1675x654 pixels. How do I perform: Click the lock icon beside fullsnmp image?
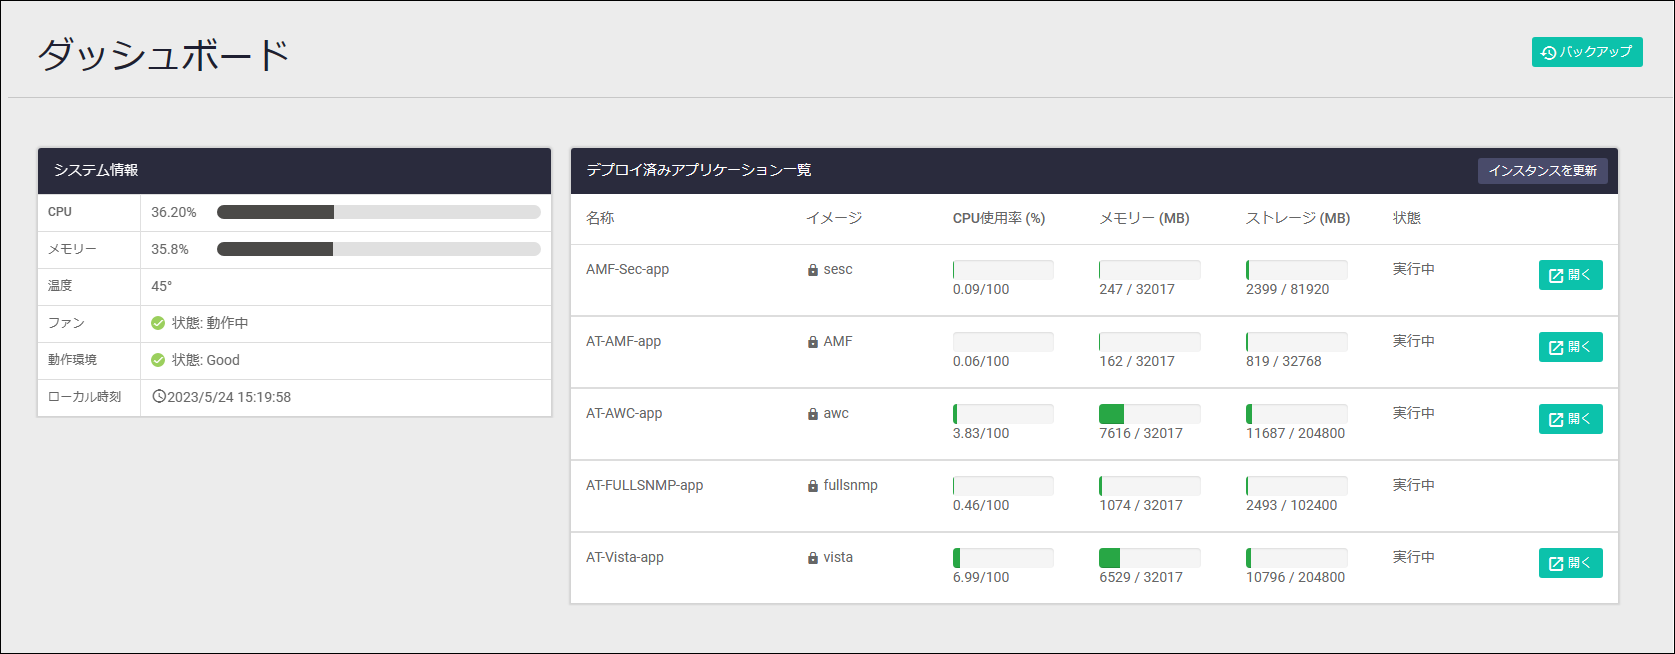pyautogui.click(x=813, y=486)
